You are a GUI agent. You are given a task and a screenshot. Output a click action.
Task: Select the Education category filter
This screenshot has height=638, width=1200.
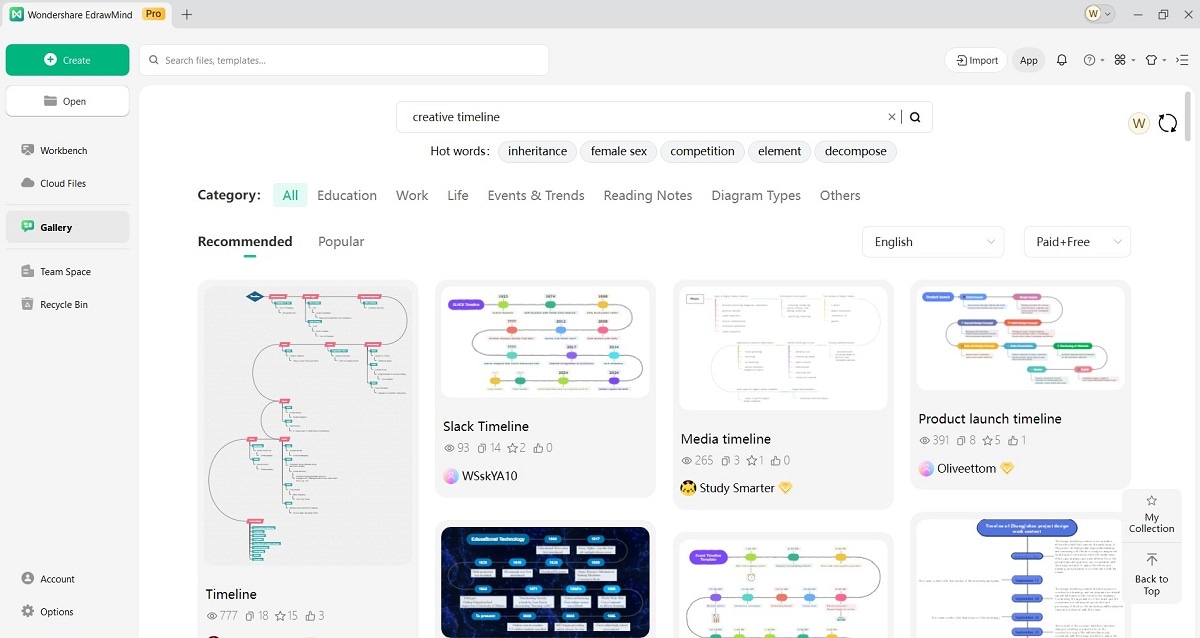tap(347, 195)
